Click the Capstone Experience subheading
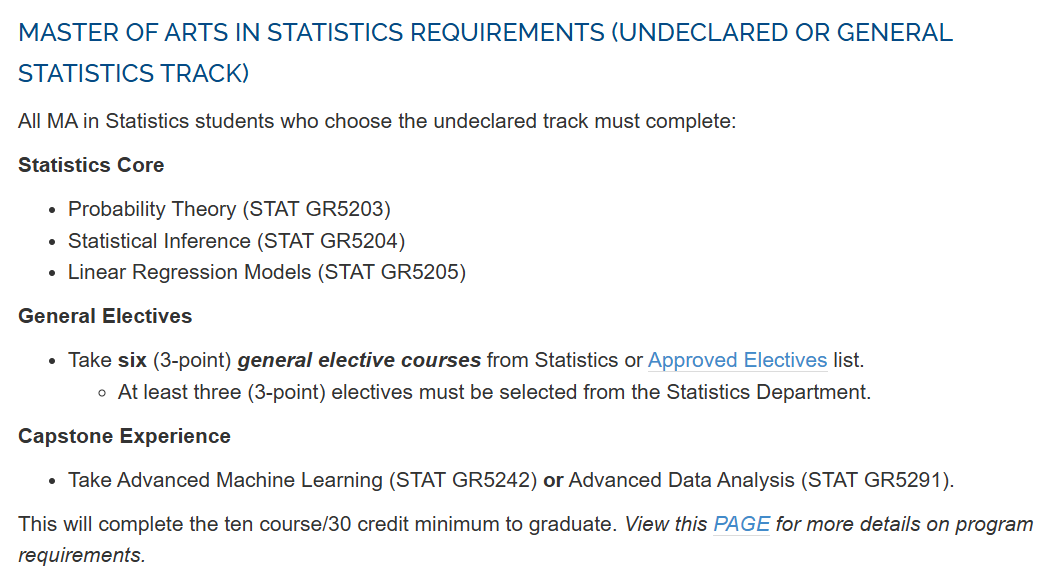The image size is (1045, 575). [124, 436]
